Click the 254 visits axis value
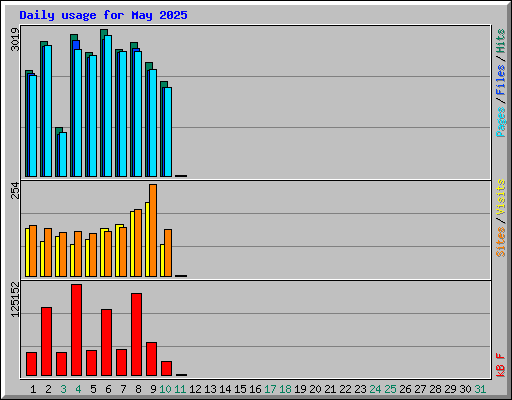 [x=15, y=190]
